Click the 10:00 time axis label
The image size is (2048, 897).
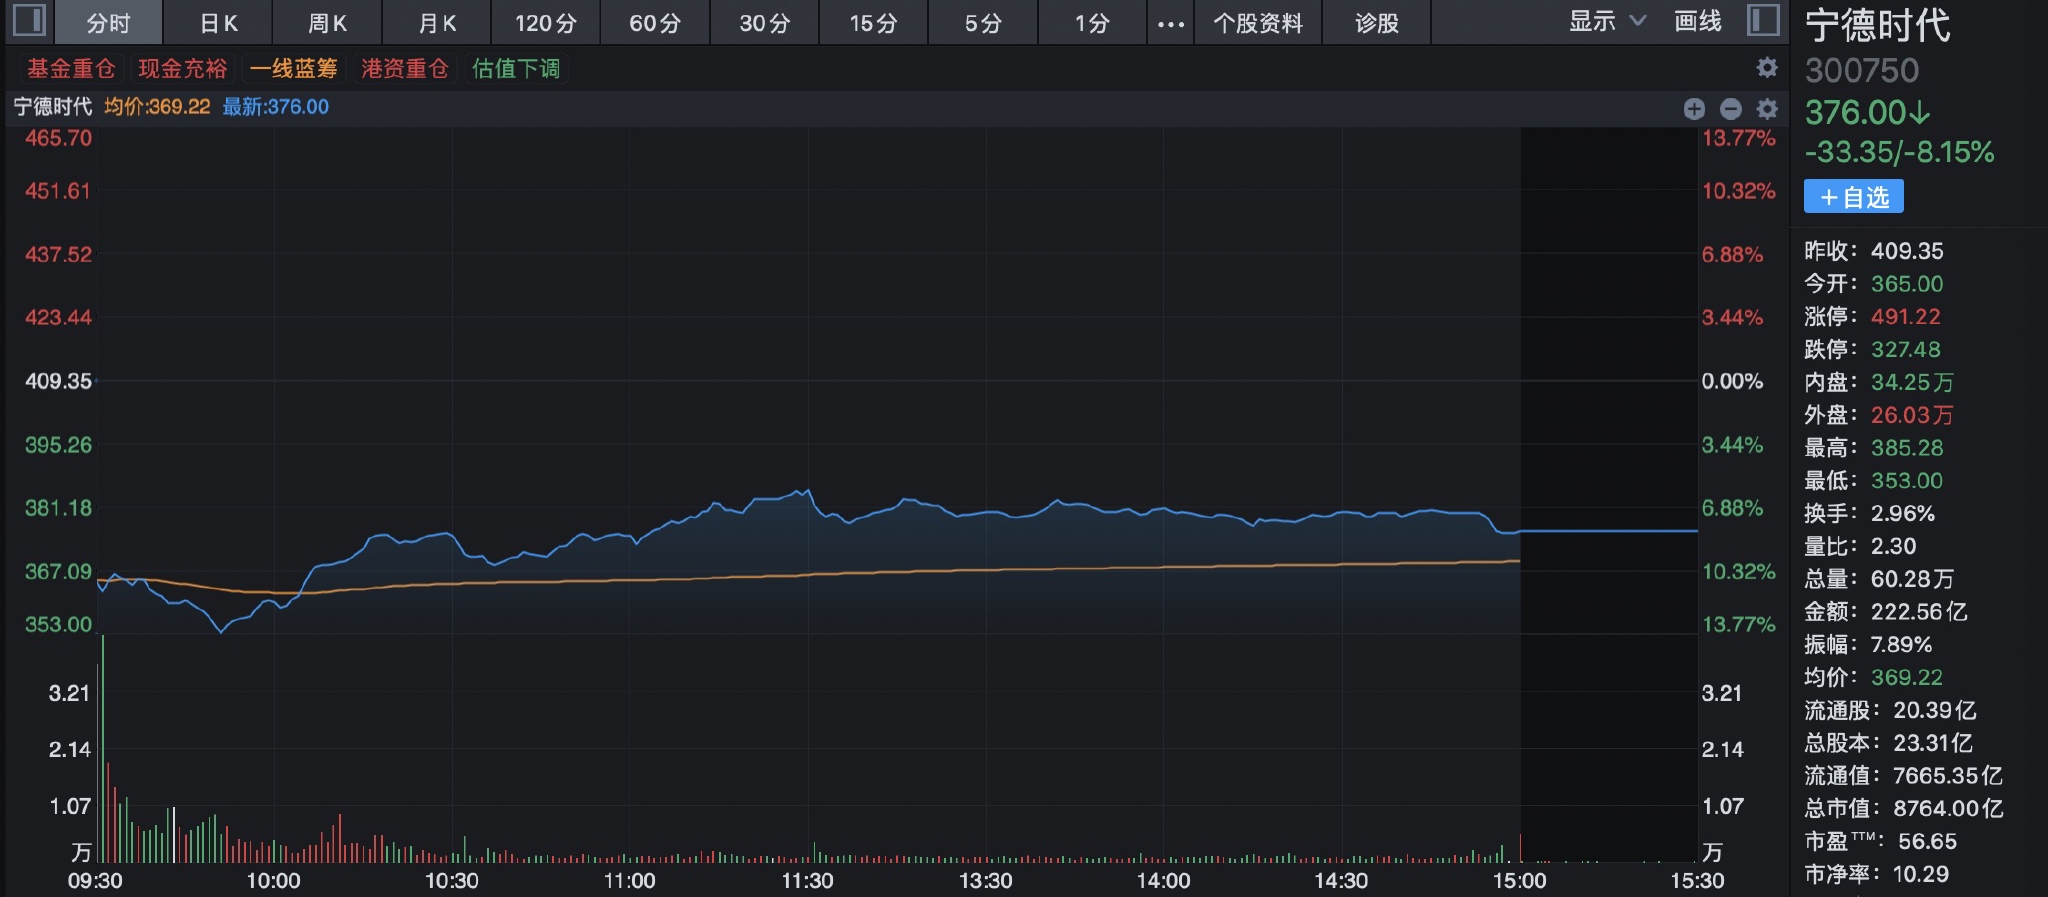click(x=273, y=881)
